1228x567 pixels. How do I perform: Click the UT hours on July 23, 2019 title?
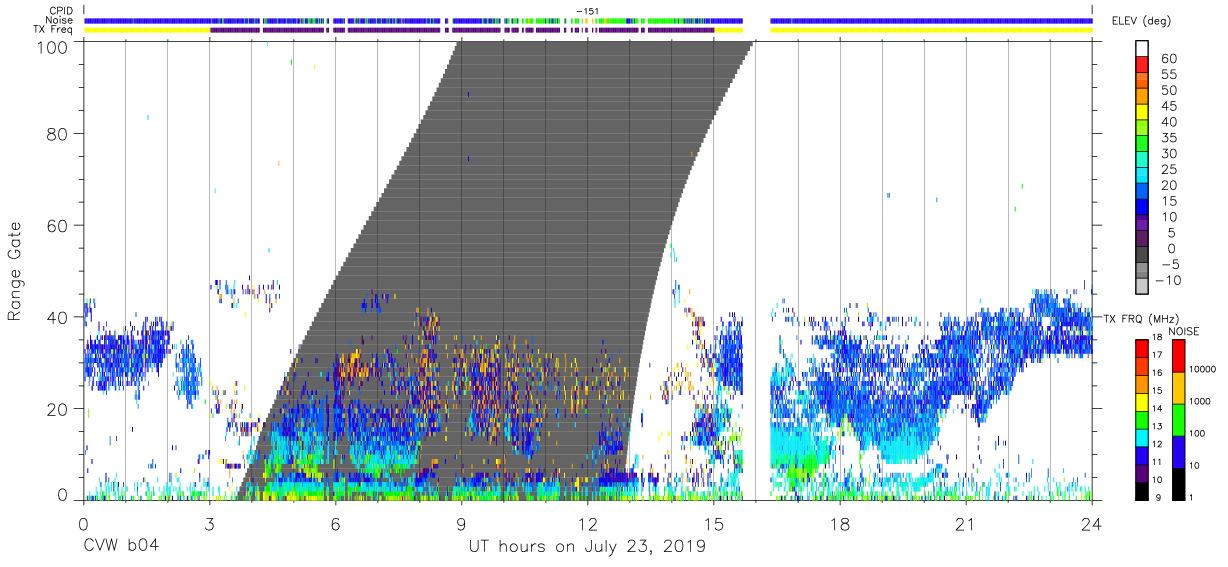(587, 547)
